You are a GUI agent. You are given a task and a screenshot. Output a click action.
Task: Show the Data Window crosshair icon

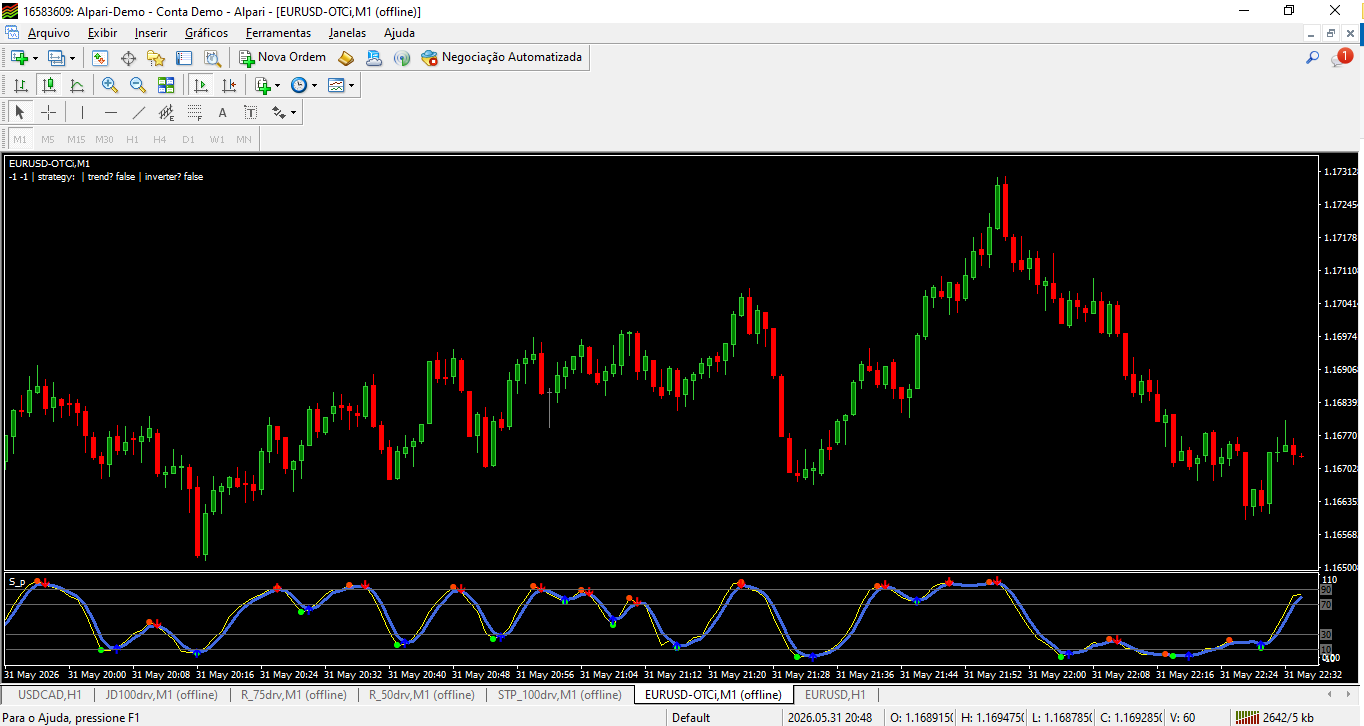[x=128, y=58]
